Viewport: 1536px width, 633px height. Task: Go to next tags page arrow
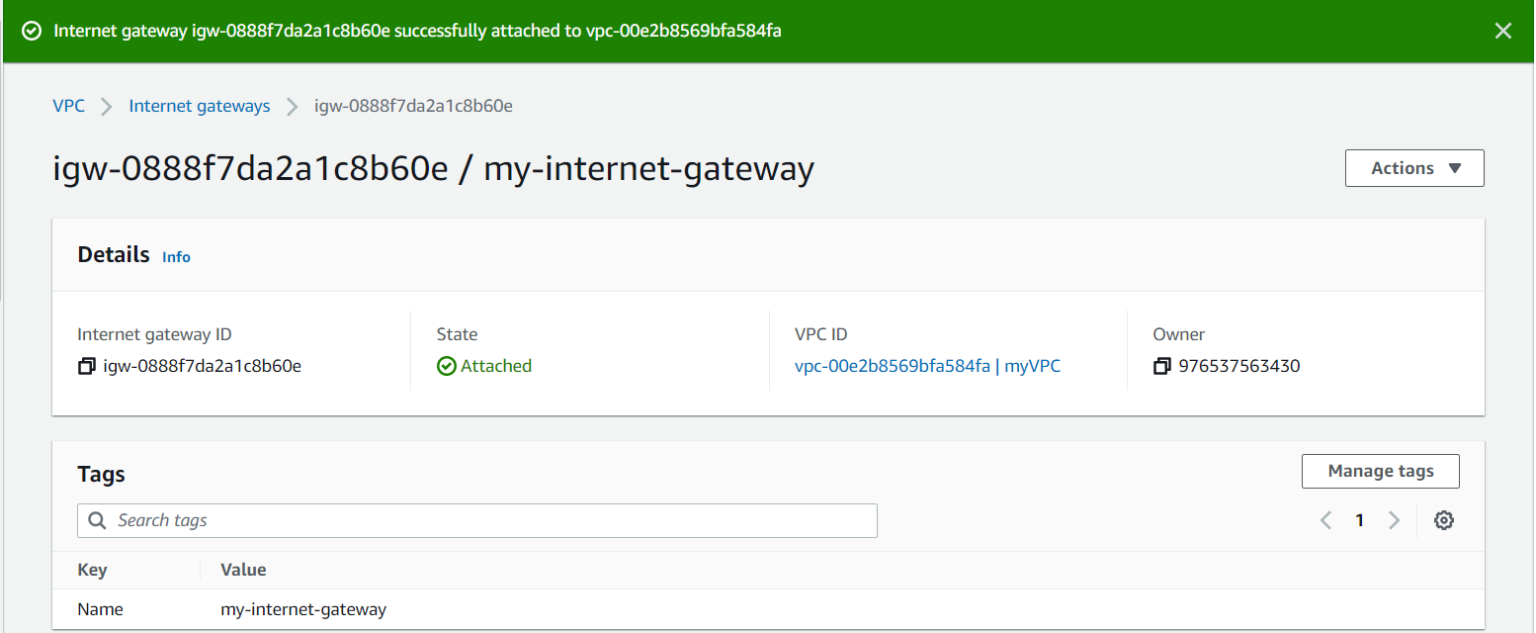click(x=1394, y=520)
